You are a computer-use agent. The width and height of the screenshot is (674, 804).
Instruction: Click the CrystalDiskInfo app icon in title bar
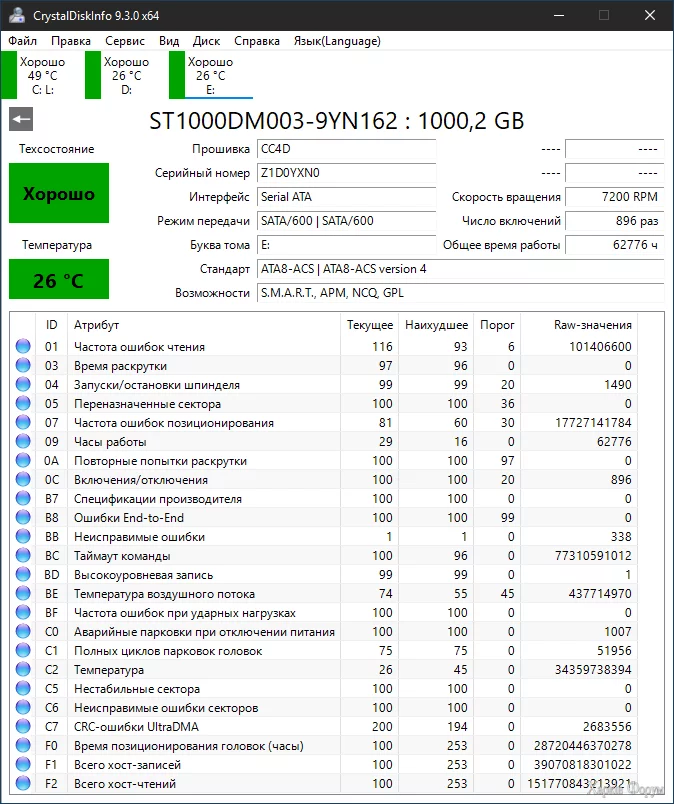[x=16, y=15]
